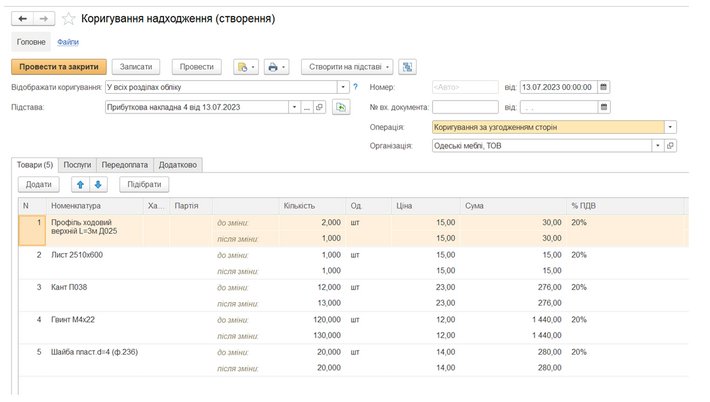Click the № вх. документа input field
The height and width of the screenshot is (402, 710).
tap(465, 107)
